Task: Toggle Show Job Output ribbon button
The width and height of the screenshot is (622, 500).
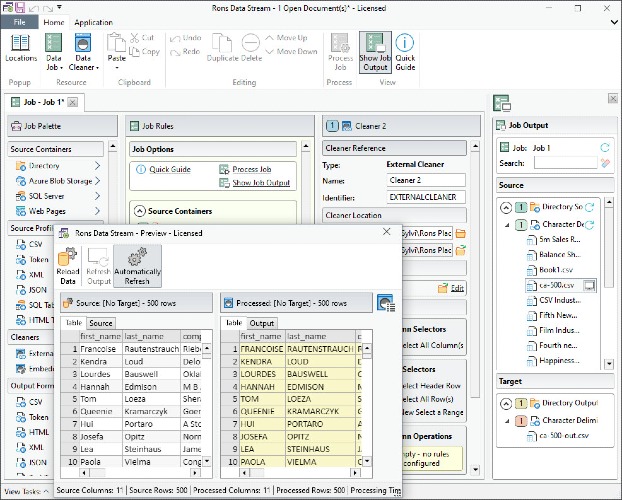Action: click(x=375, y=52)
